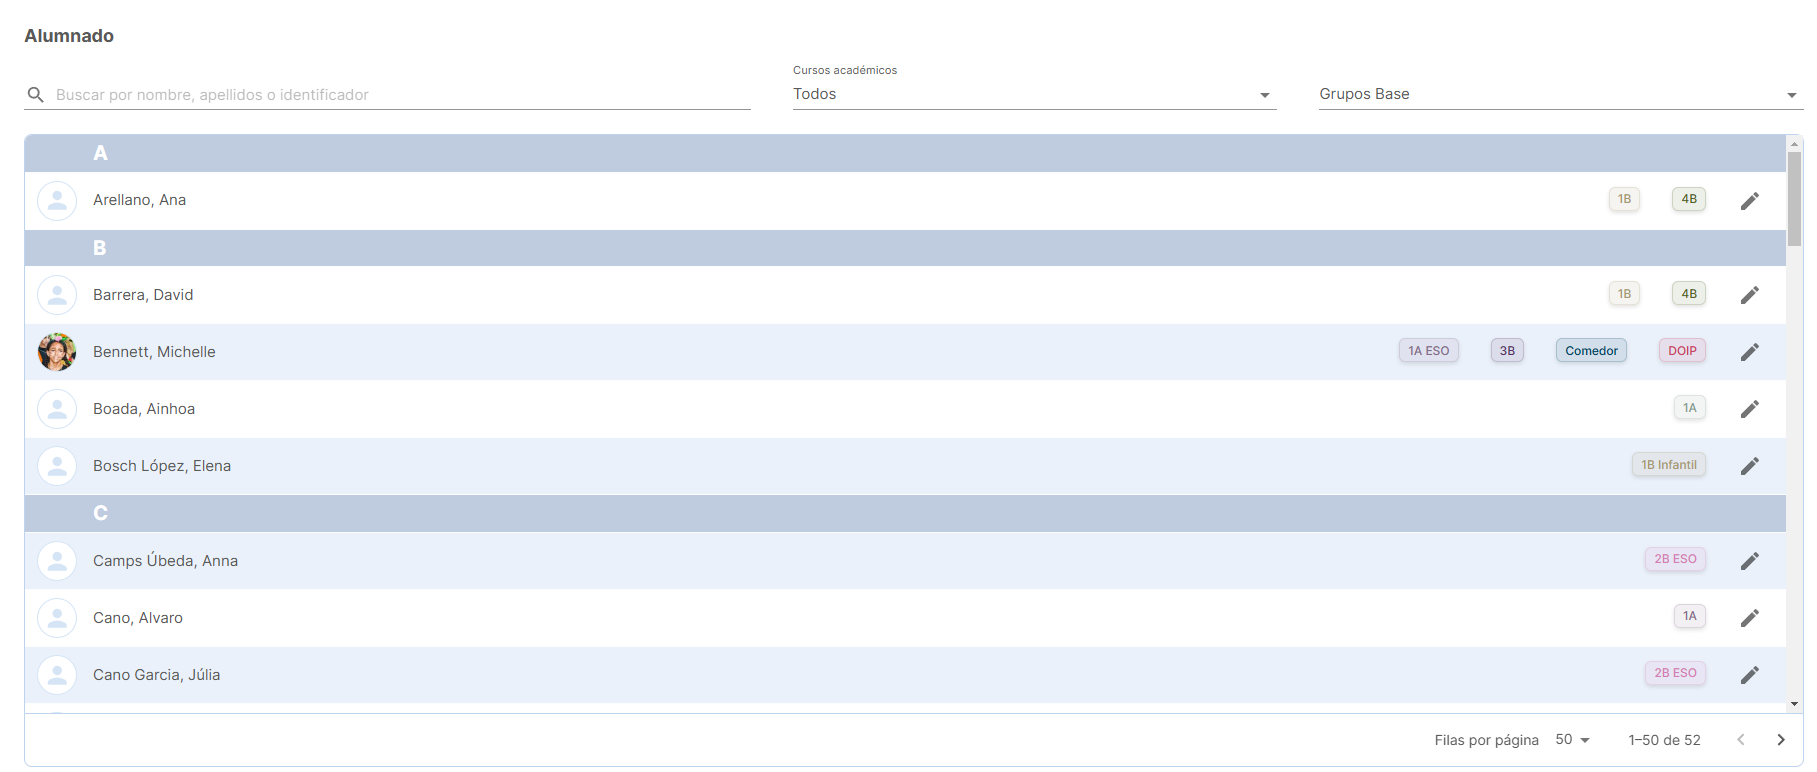The height and width of the screenshot is (772, 1817).
Task: Click Barrera, David avatar placeholder
Action: coord(57,295)
